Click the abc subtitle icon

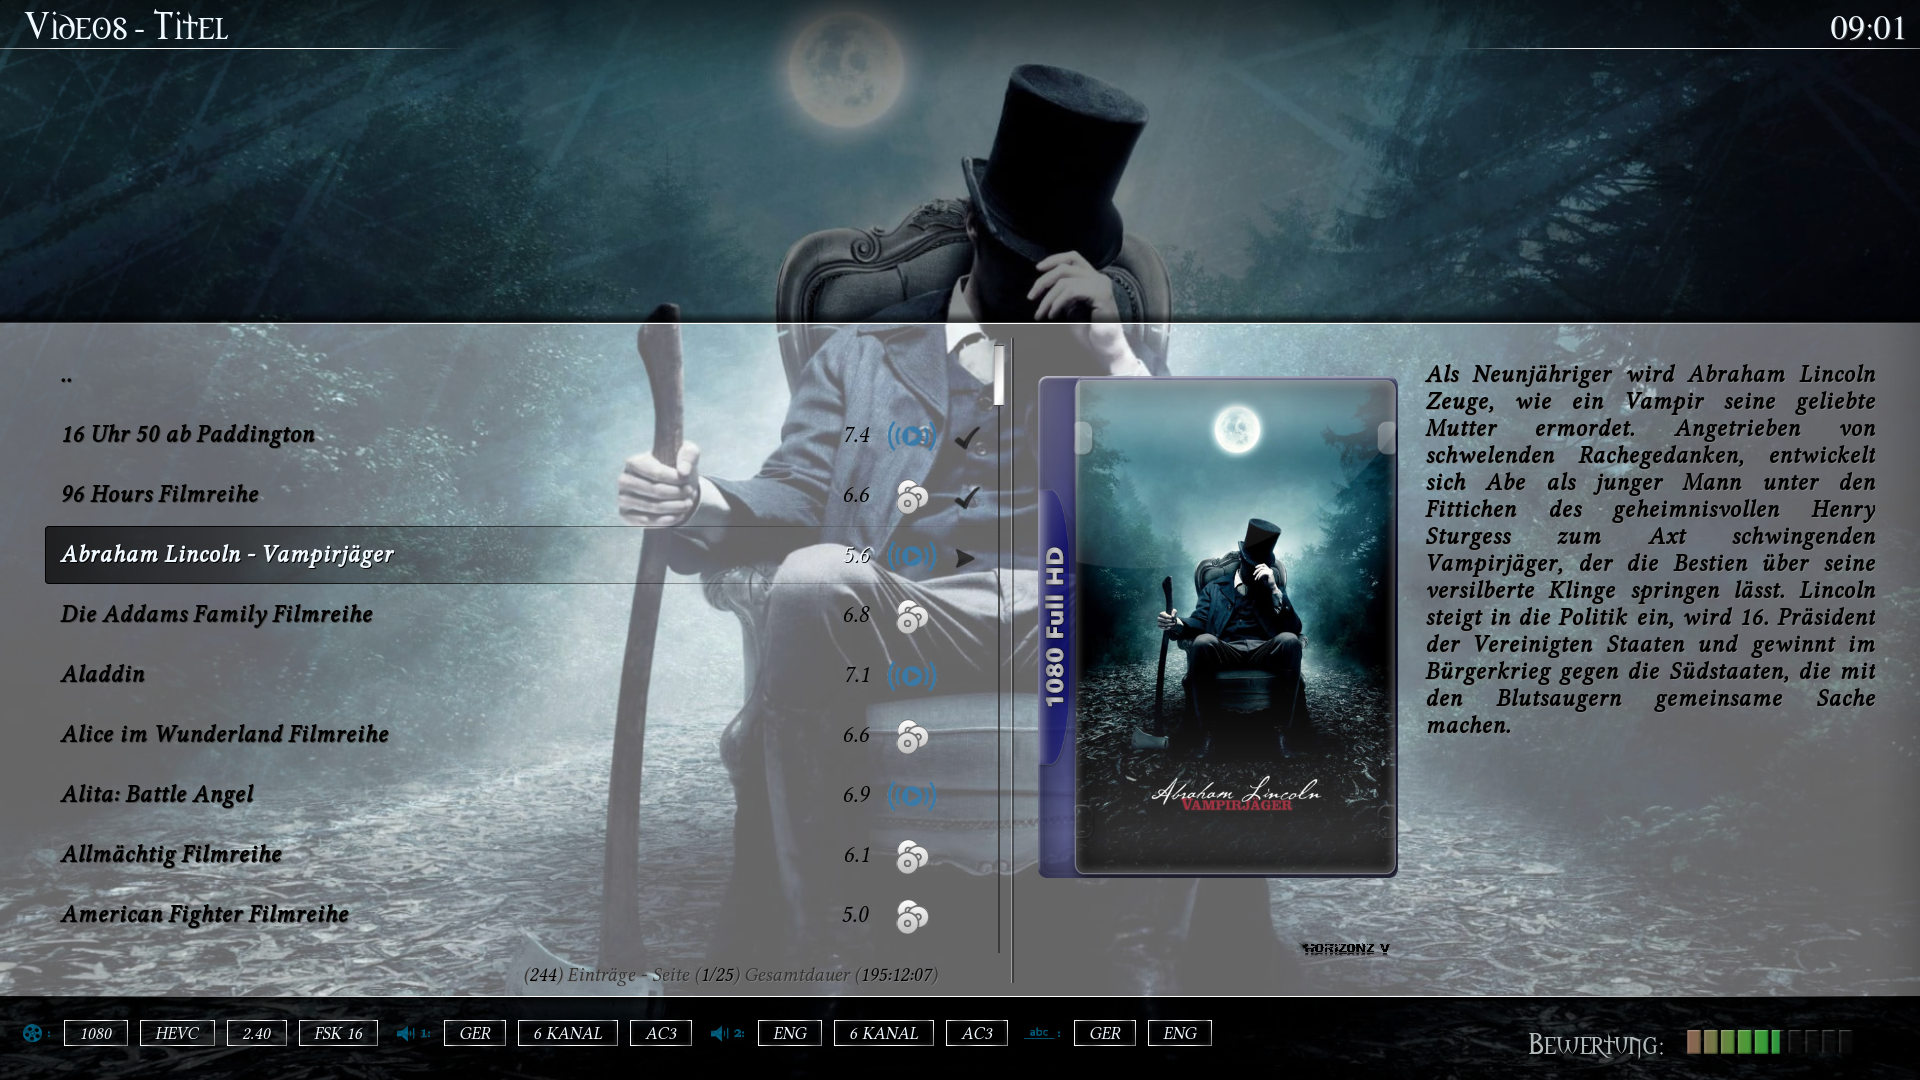tap(1039, 1033)
